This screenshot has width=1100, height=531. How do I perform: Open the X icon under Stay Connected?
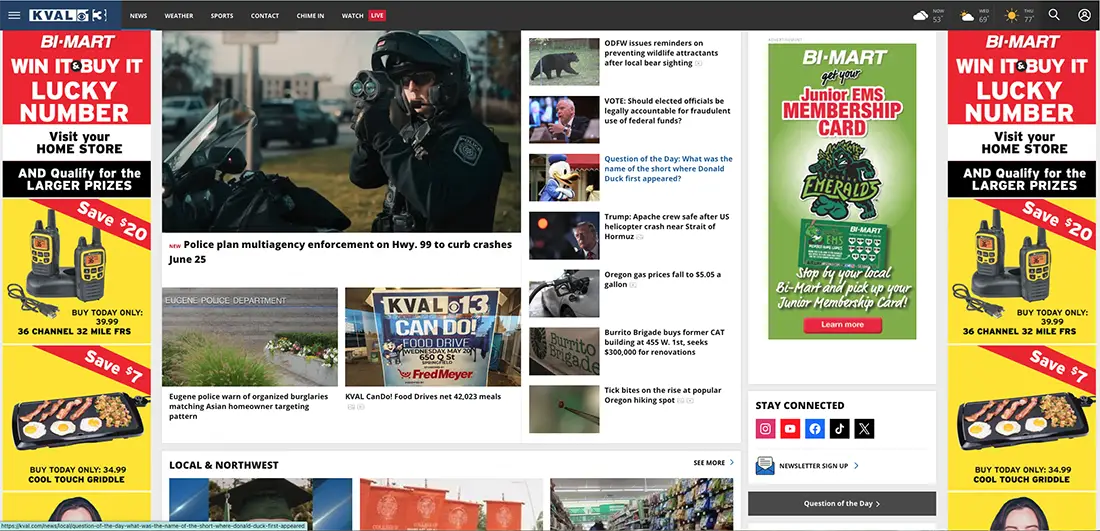pyautogui.click(x=864, y=429)
